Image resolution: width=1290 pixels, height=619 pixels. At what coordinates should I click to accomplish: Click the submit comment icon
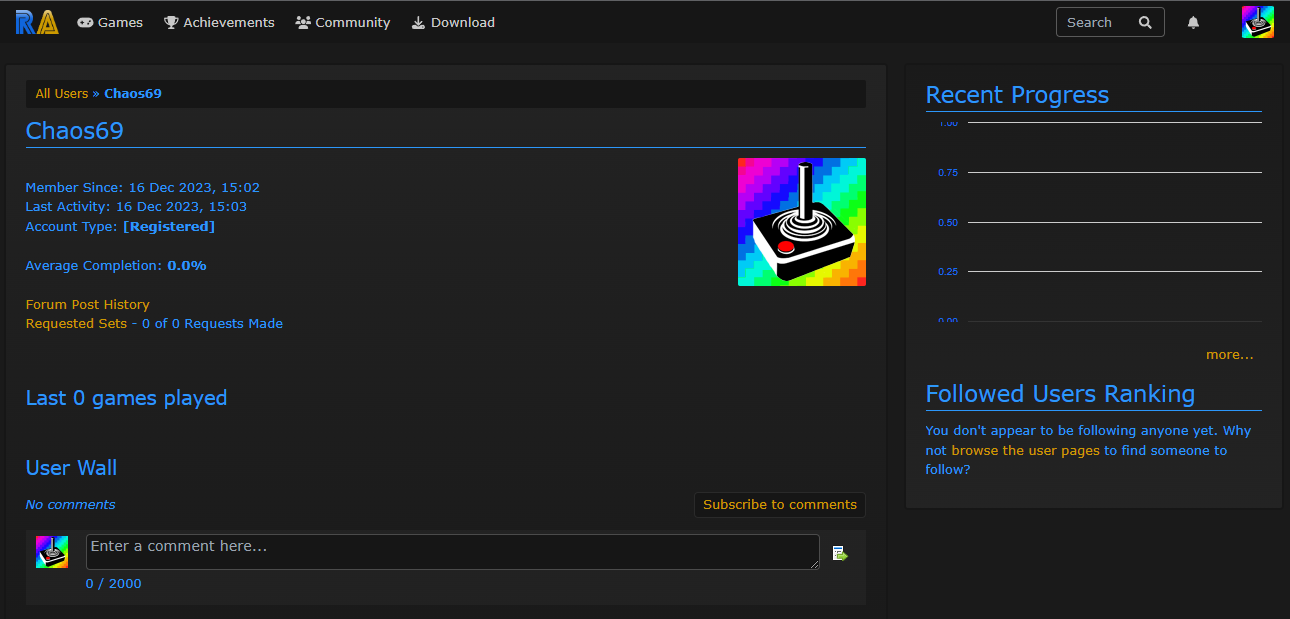[x=840, y=553]
